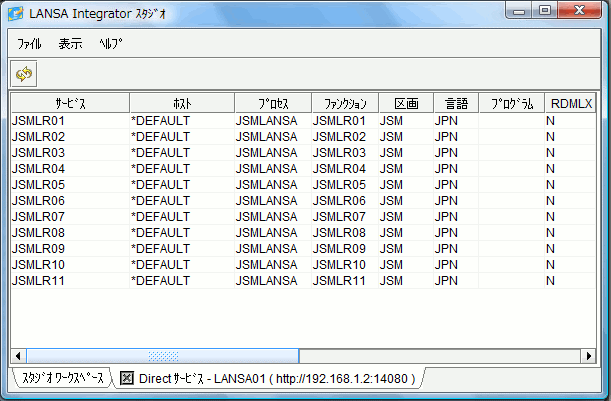Click the horizontal scrollbar thumb
611x401 pixels.
tap(162, 356)
